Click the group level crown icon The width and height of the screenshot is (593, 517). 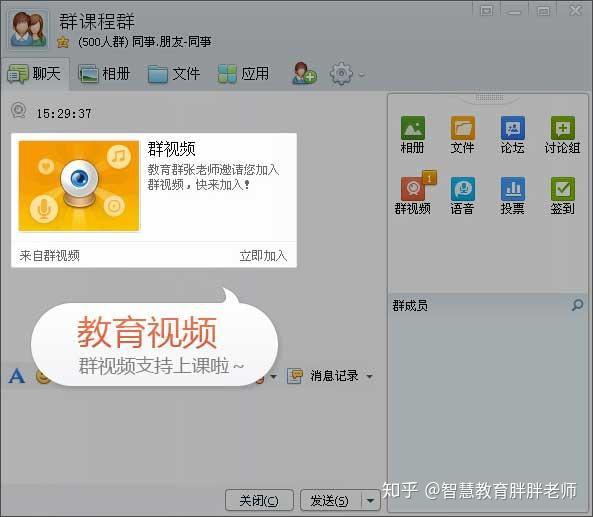click(x=63, y=42)
